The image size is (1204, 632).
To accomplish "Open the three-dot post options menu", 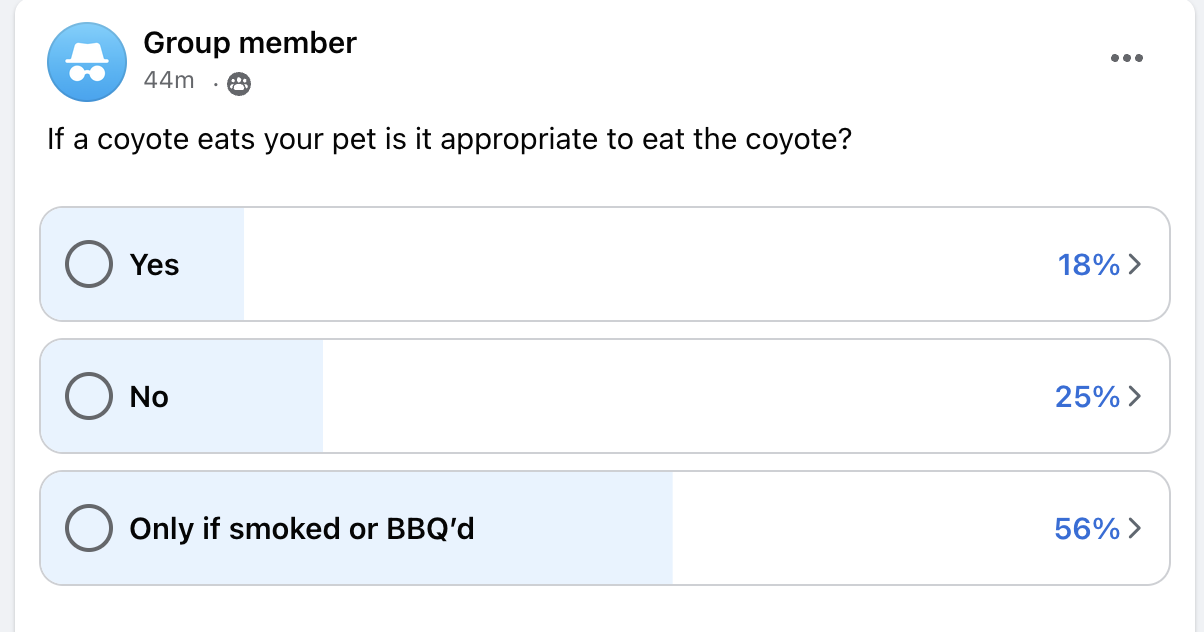I will 1126,58.
